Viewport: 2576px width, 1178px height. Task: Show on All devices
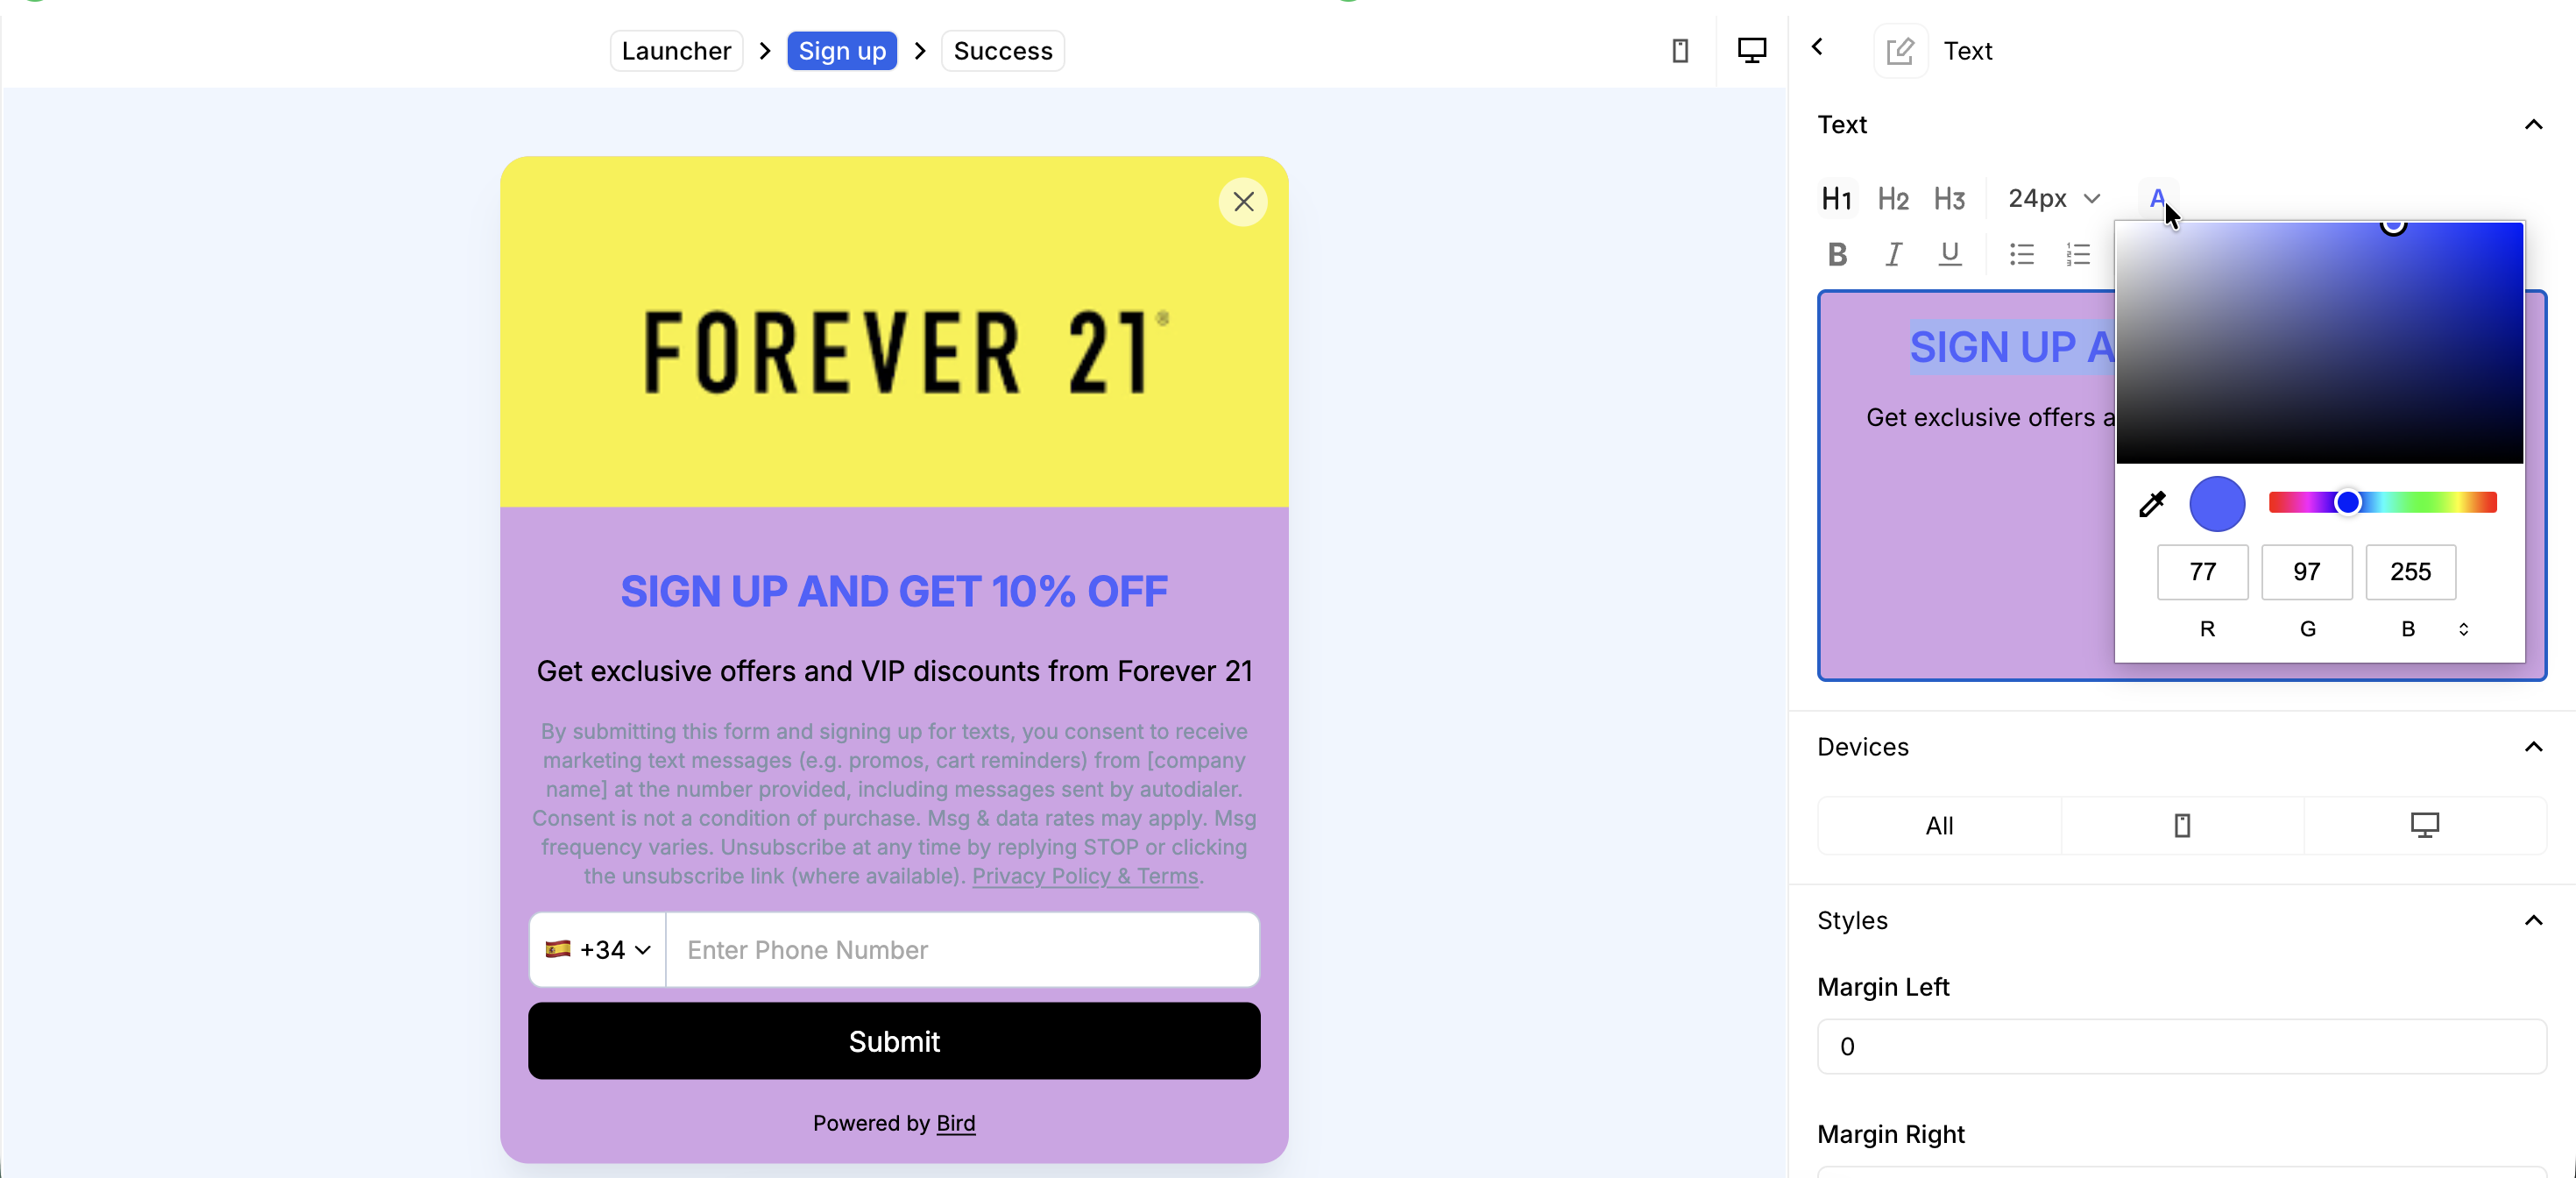1939,825
